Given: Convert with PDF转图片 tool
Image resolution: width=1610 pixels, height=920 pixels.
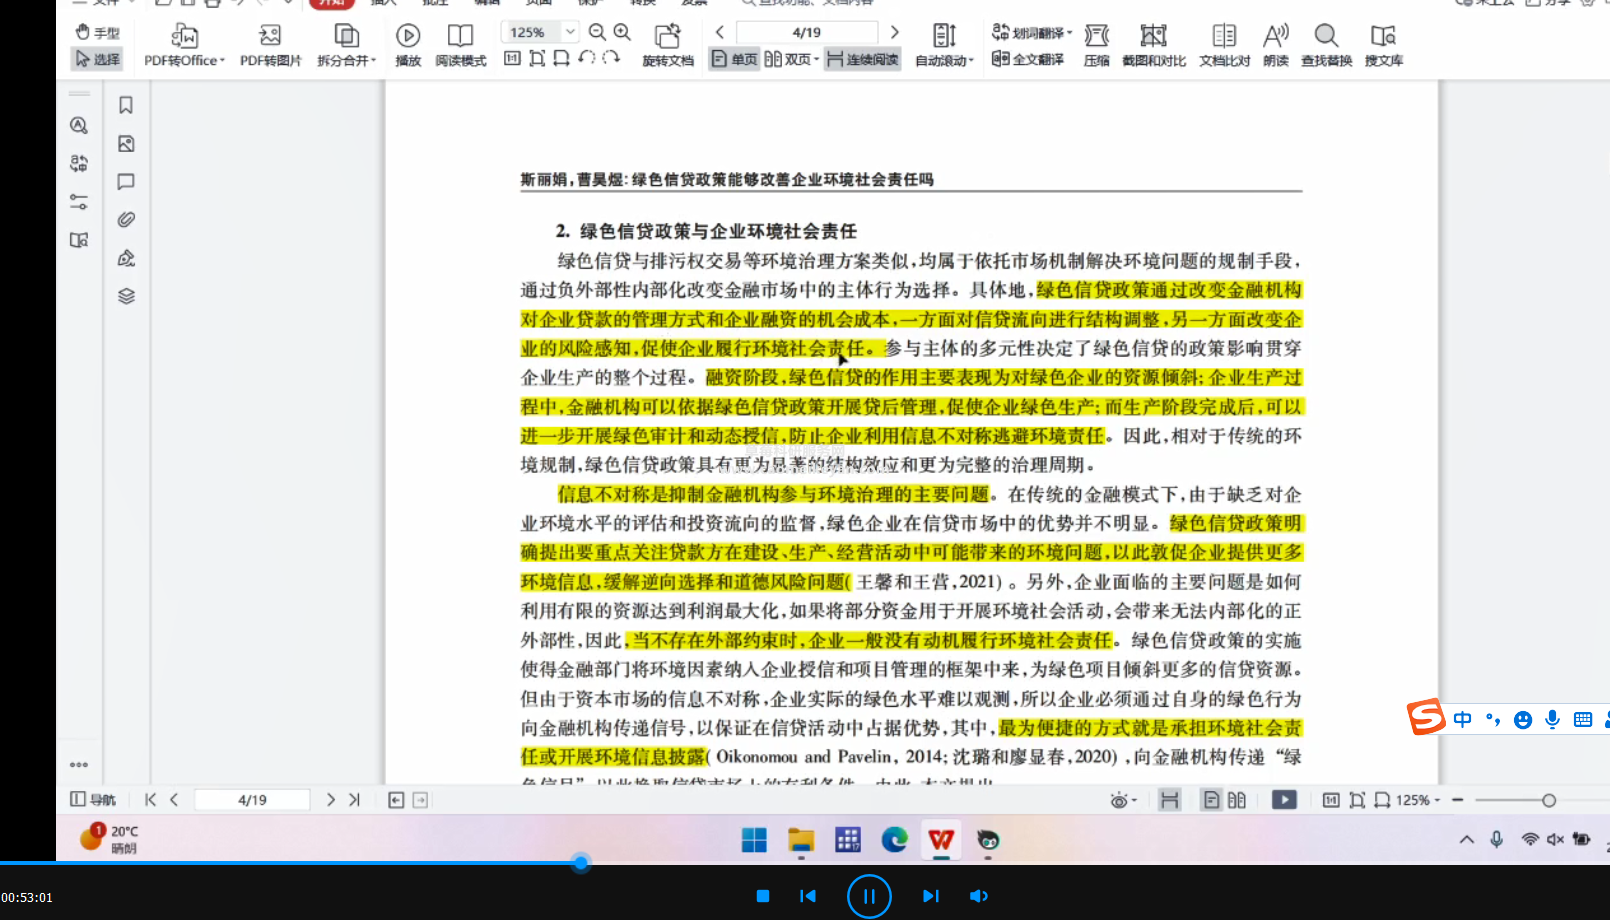Looking at the screenshot, I should 270,47.
